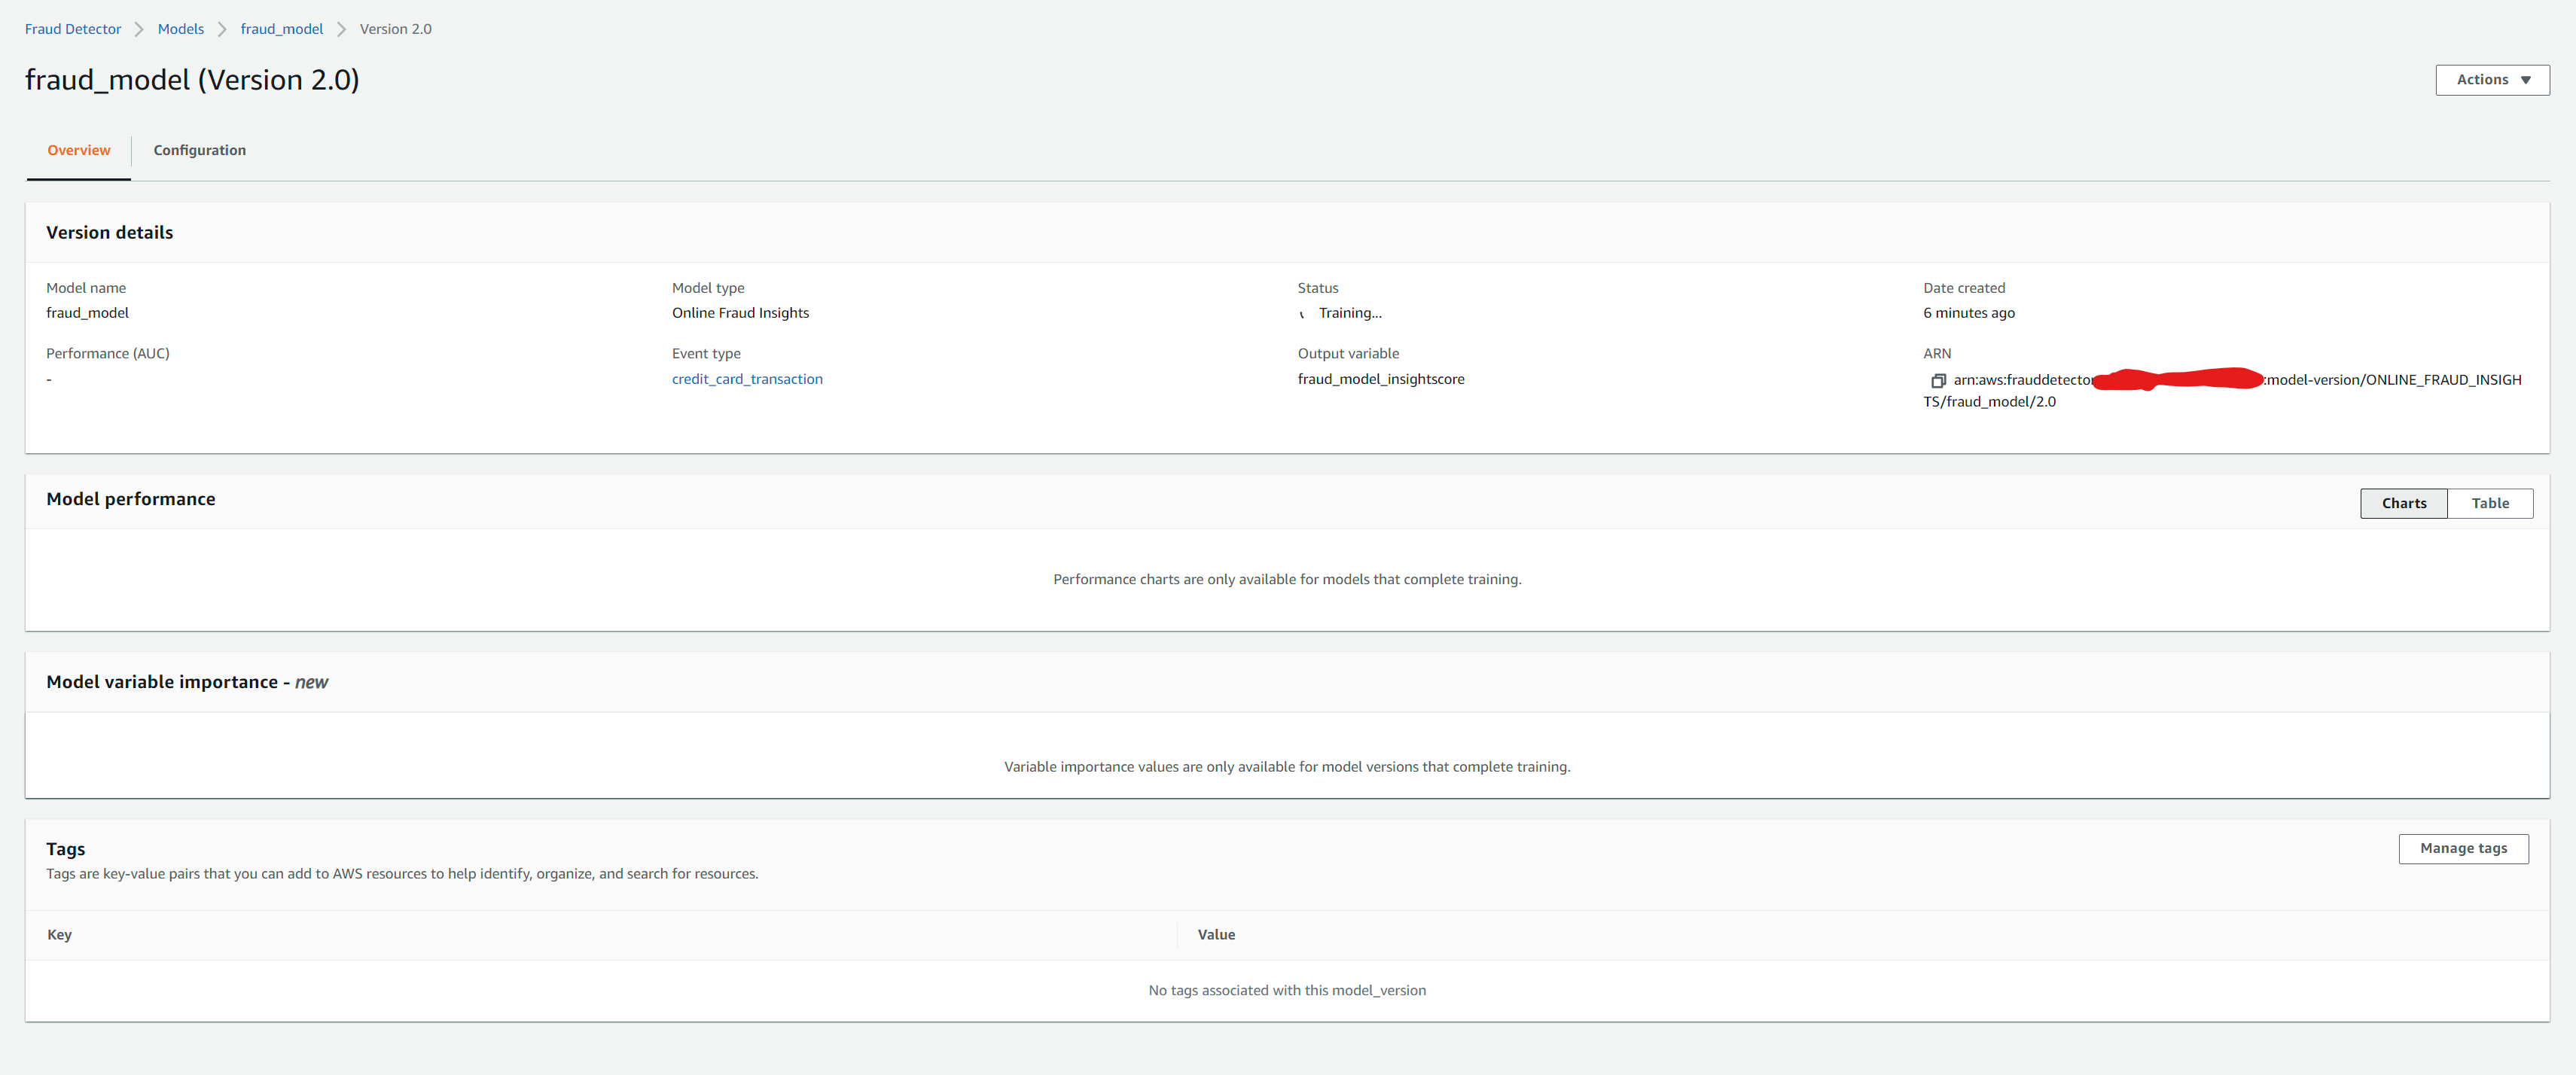
Task: Open the Configuration tab
Action: [x=199, y=150]
